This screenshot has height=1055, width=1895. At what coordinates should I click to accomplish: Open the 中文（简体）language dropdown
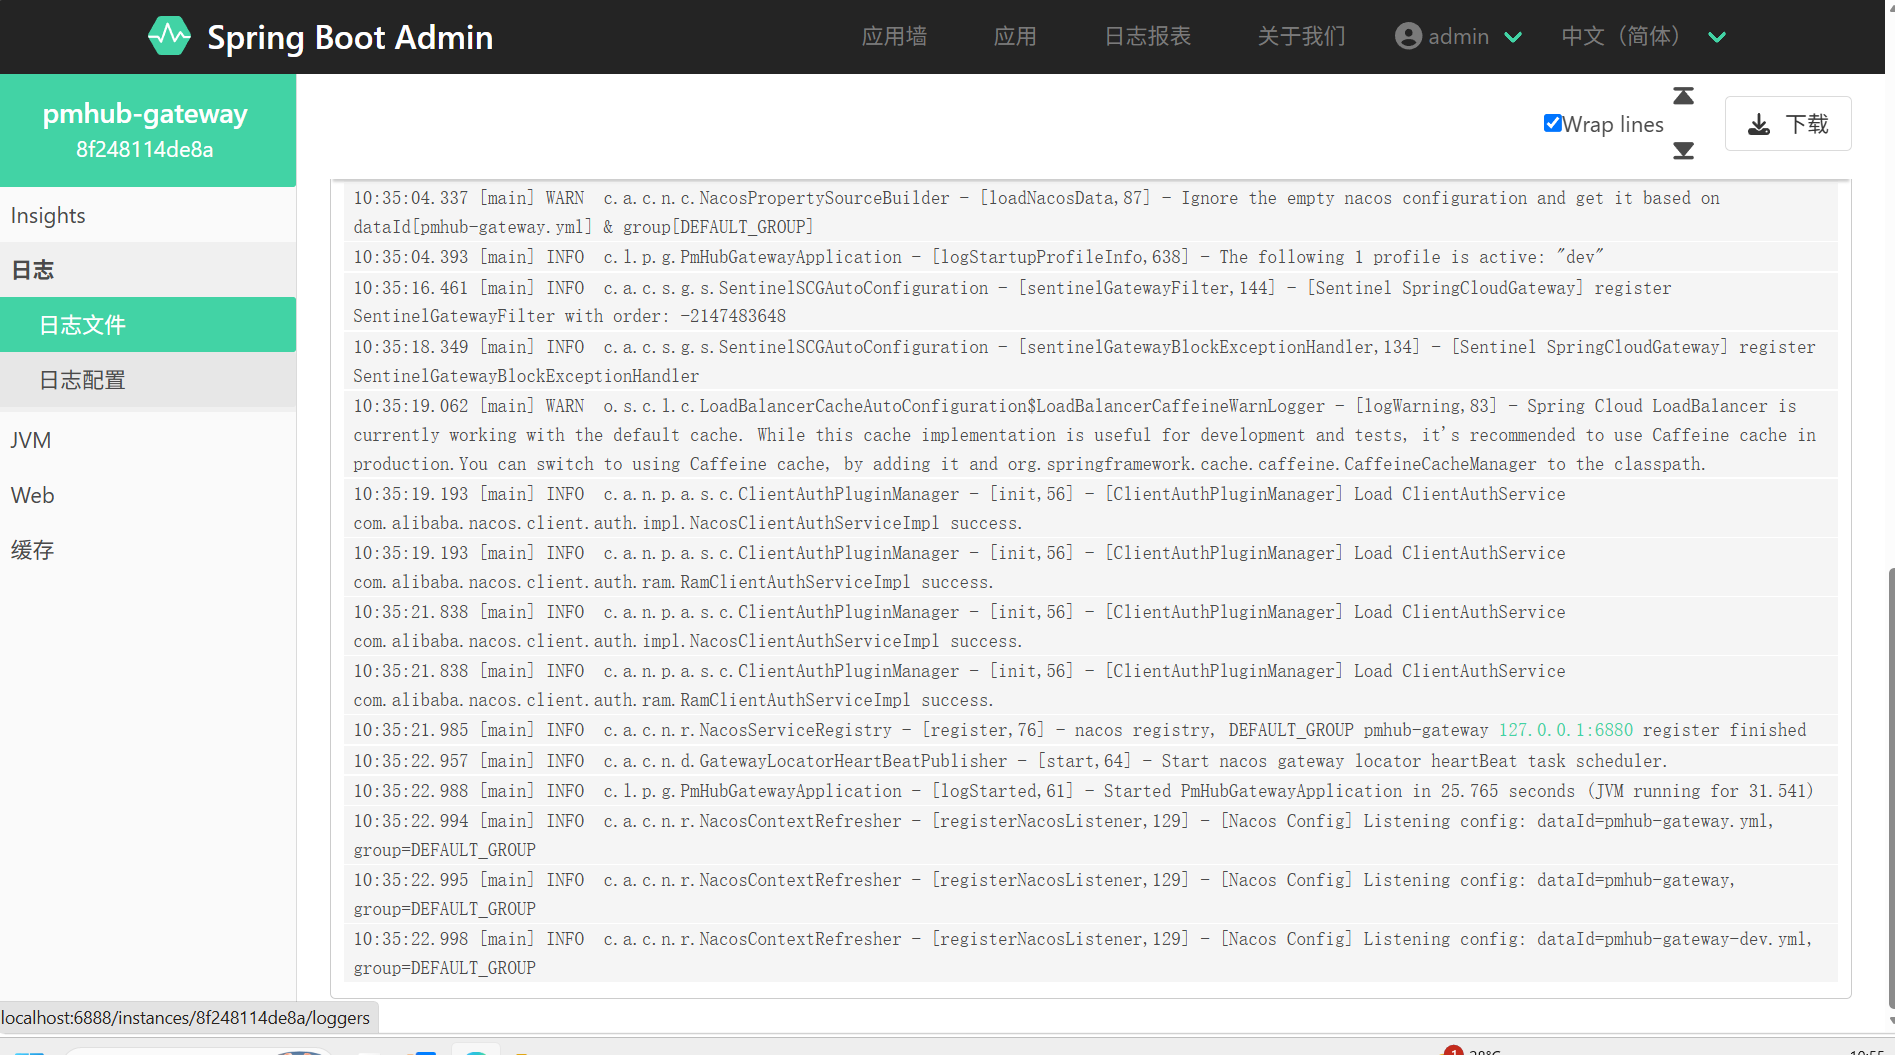click(x=1643, y=37)
